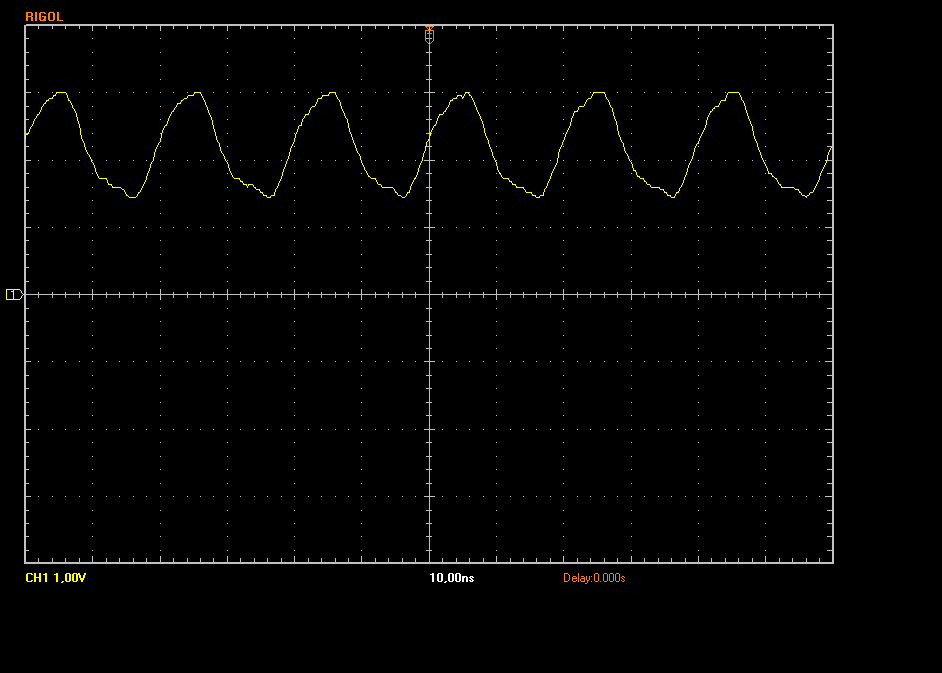Click the leftmost trough of the waveform
Image resolution: width=942 pixels, height=673 pixels.
(132, 197)
